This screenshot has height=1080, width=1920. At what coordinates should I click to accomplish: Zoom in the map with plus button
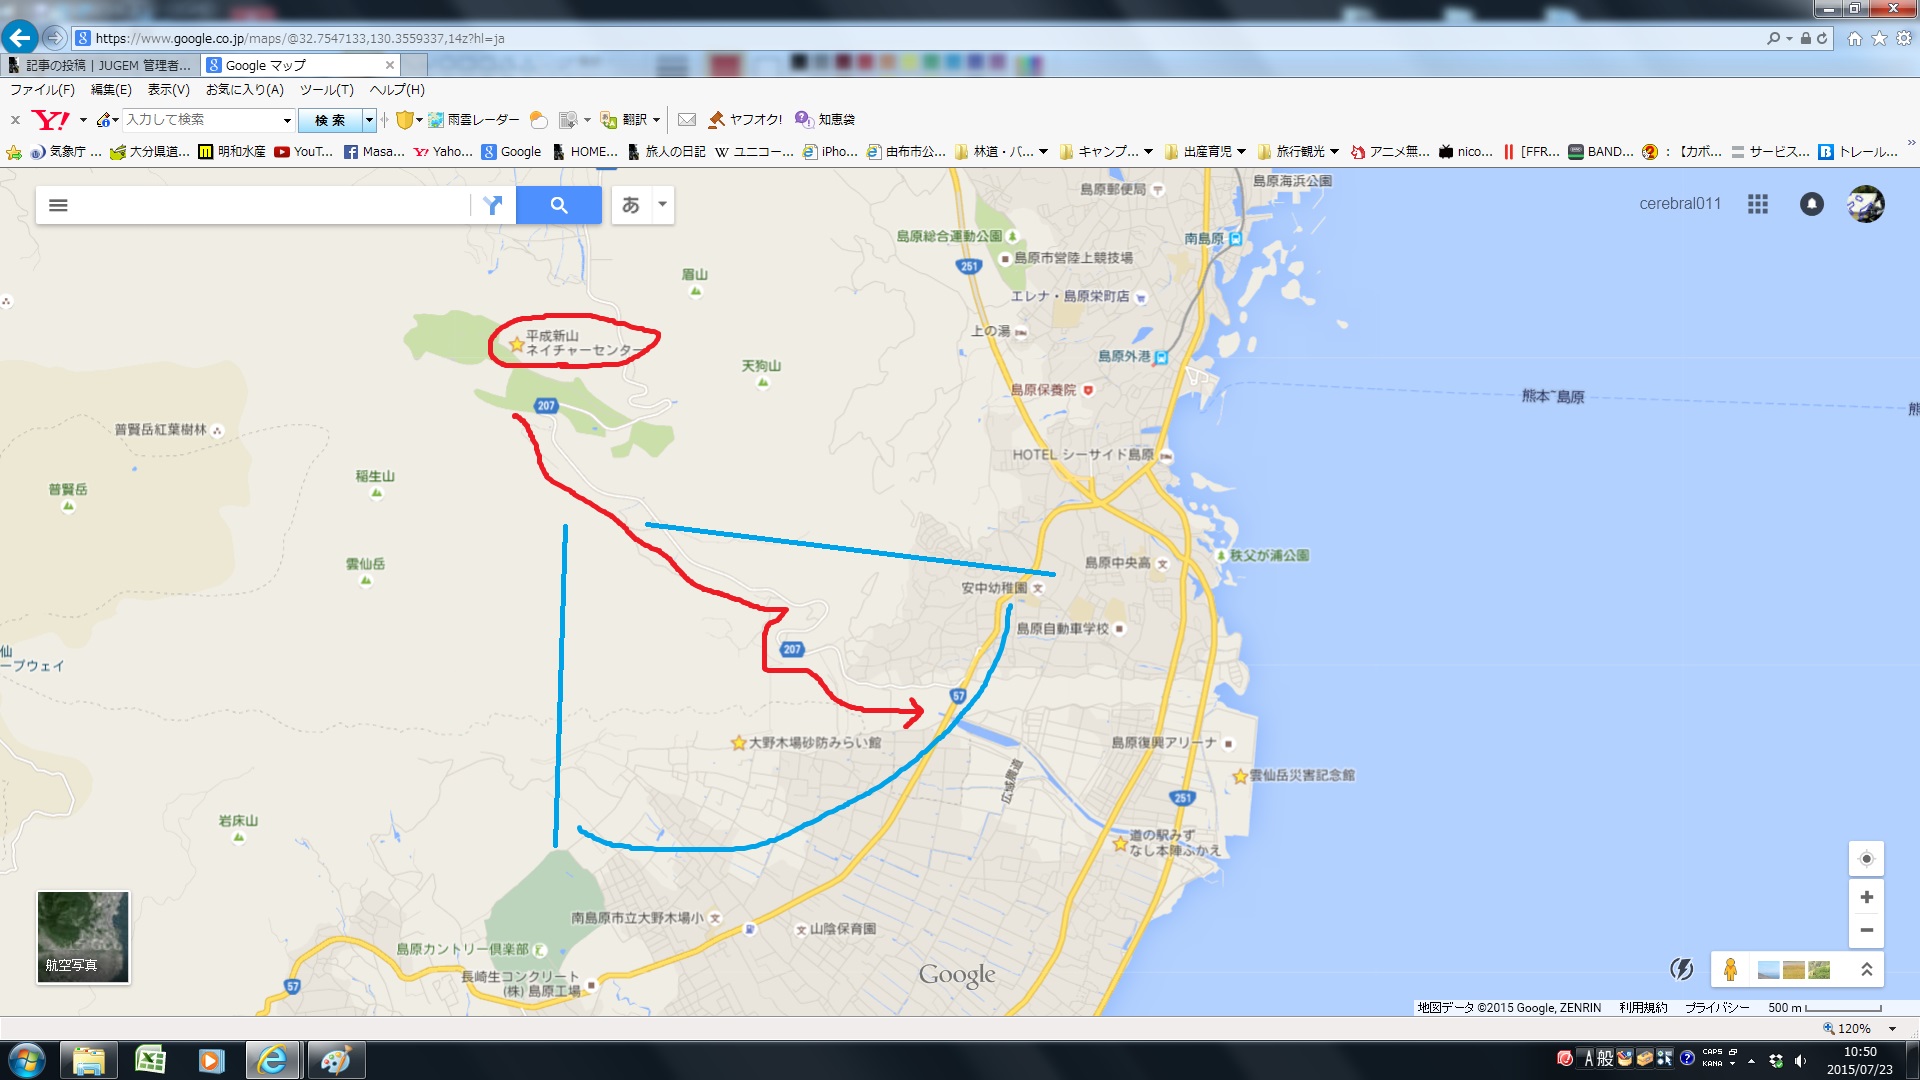1866,897
